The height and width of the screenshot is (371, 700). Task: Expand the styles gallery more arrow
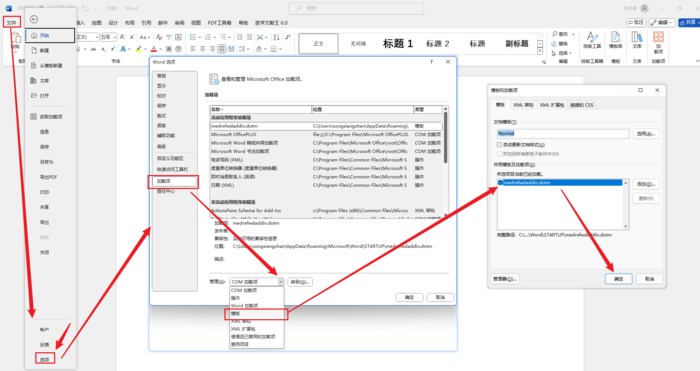coord(540,51)
